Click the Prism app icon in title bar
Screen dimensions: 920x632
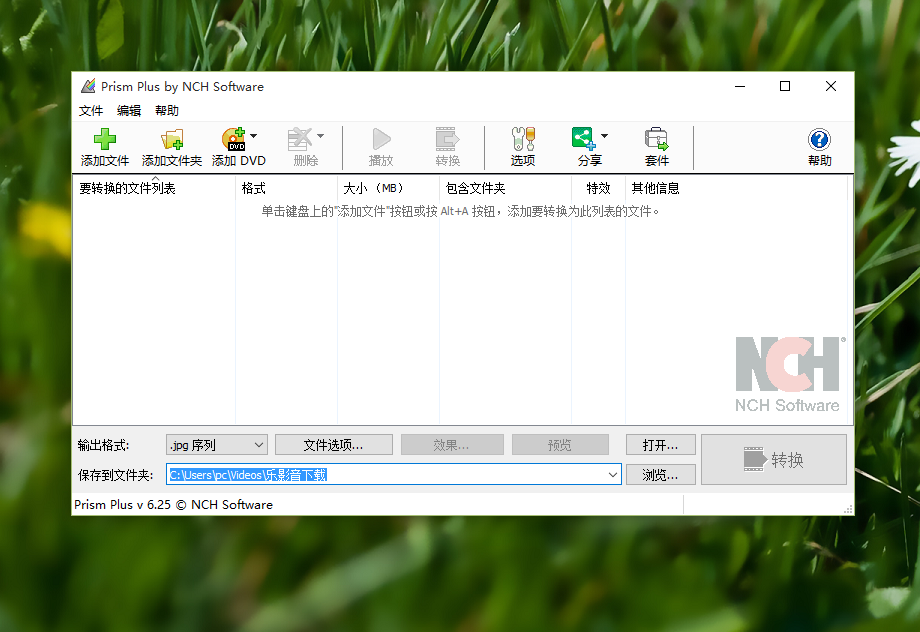(88, 87)
